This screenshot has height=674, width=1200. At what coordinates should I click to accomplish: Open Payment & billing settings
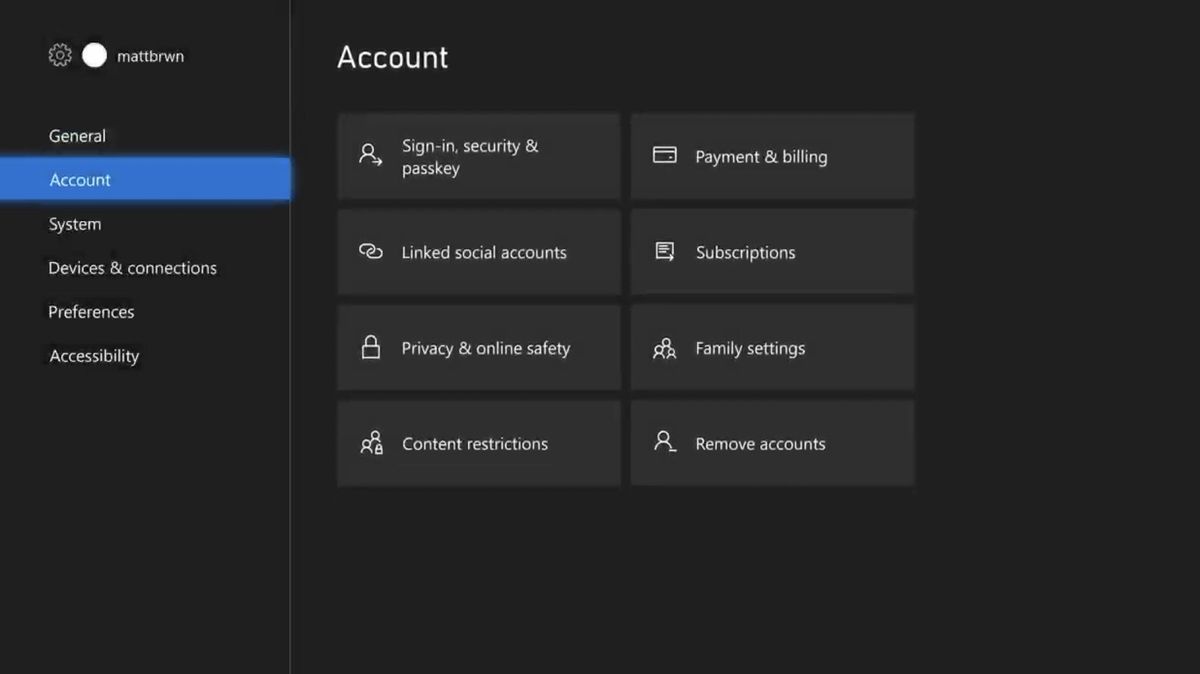[x=772, y=156]
